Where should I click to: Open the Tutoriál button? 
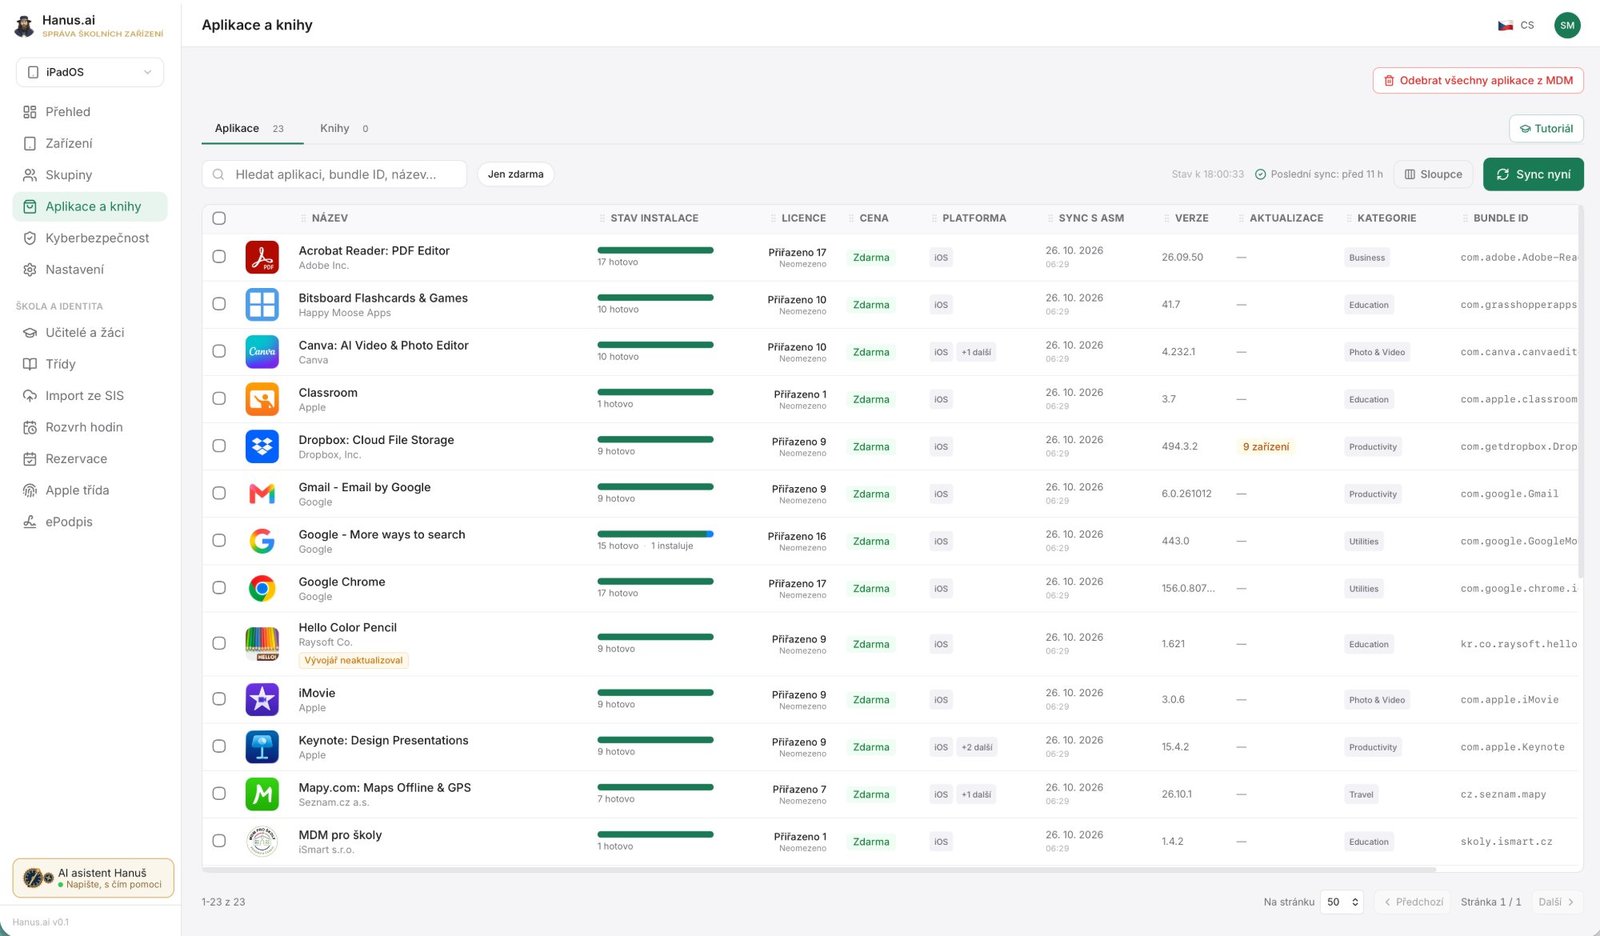tap(1546, 128)
